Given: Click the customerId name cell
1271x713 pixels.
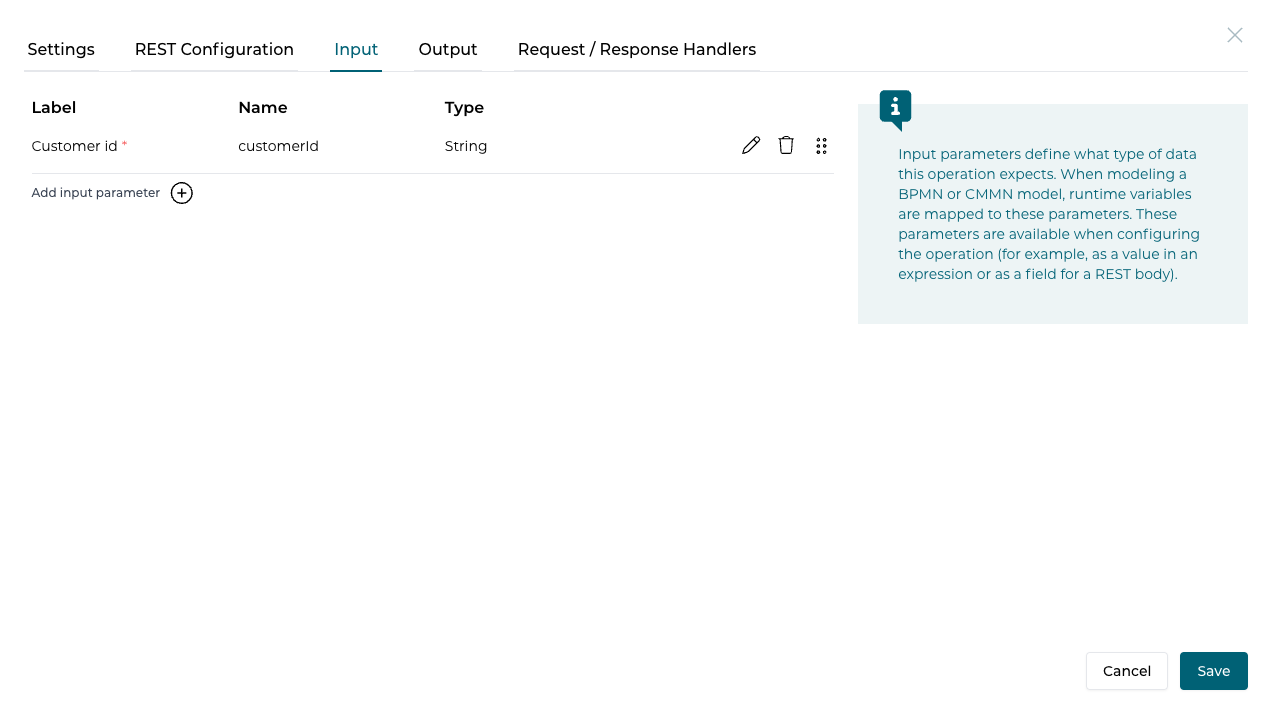Looking at the screenshot, I should (278, 145).
